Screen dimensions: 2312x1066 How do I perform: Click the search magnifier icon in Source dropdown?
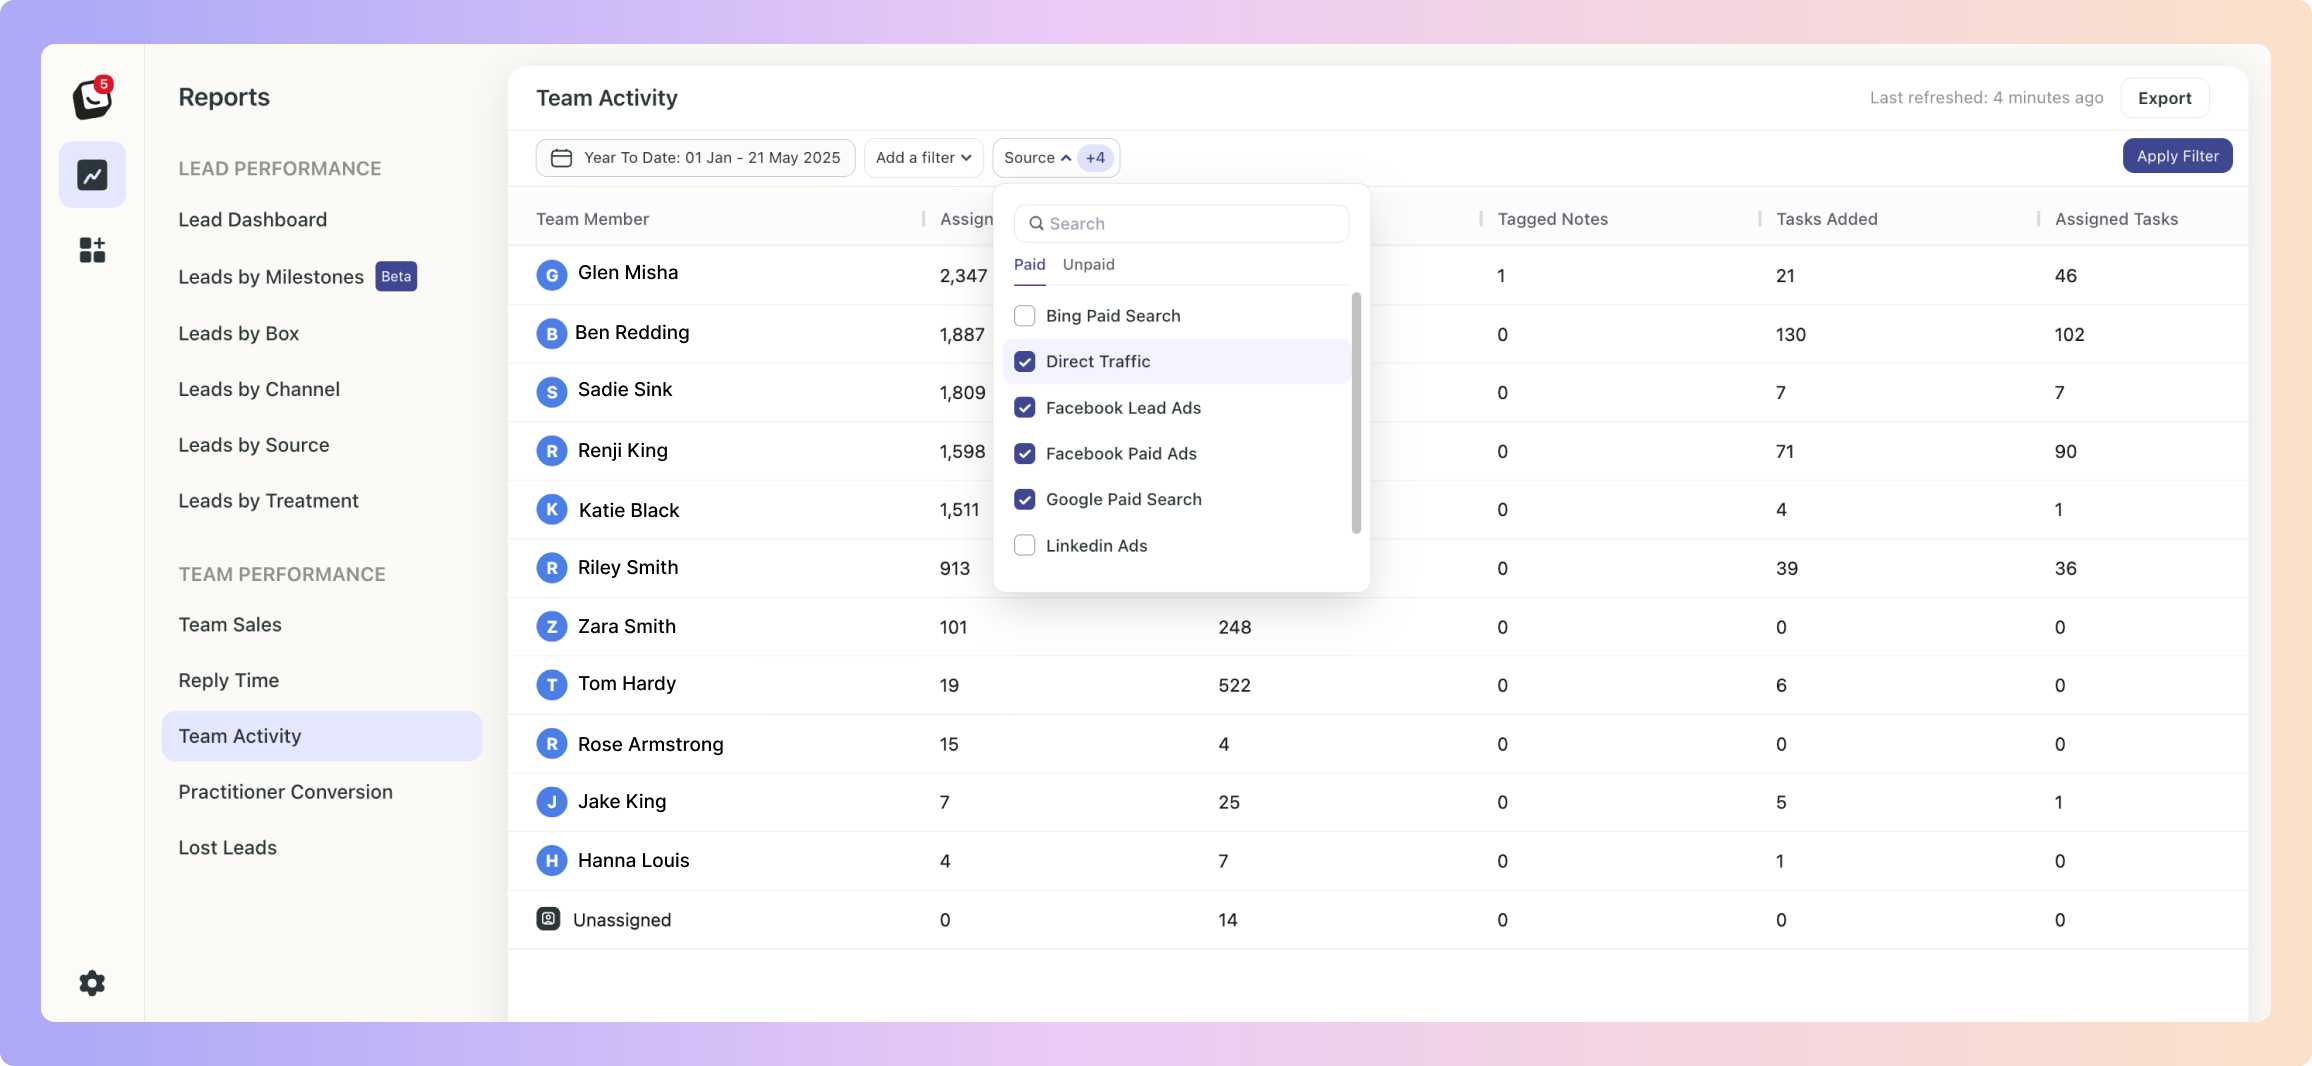1036,224
